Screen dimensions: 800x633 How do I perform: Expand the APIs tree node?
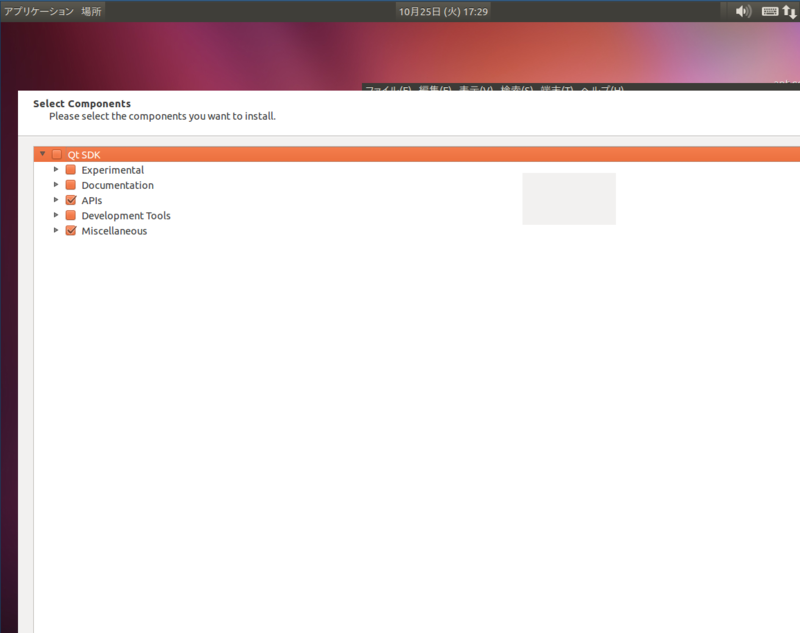tap(56, 200)
